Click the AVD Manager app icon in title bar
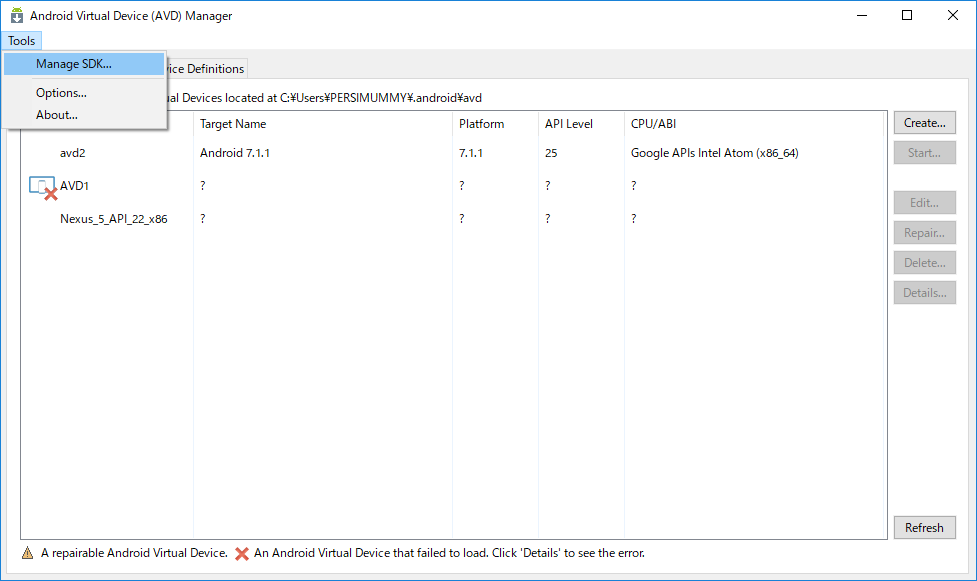This screenshot has height=581, width=977. (17, 16)
